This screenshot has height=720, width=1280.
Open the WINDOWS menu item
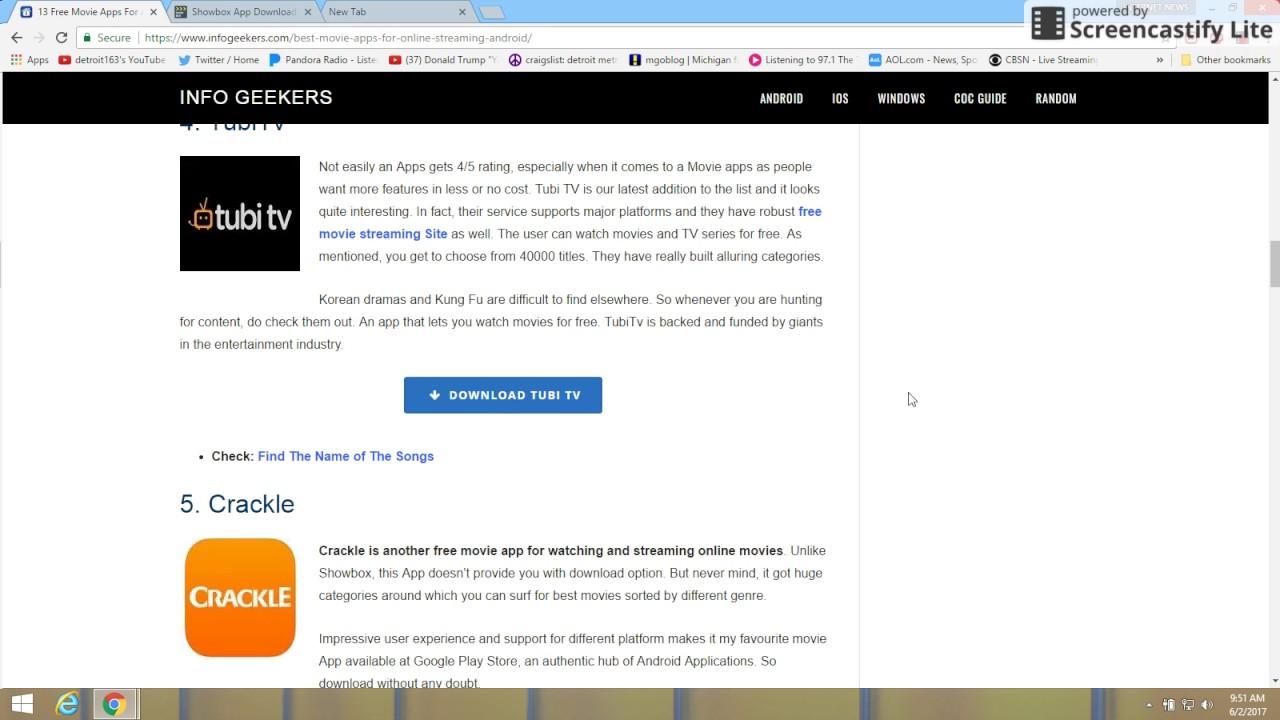(x=901, y=99)
